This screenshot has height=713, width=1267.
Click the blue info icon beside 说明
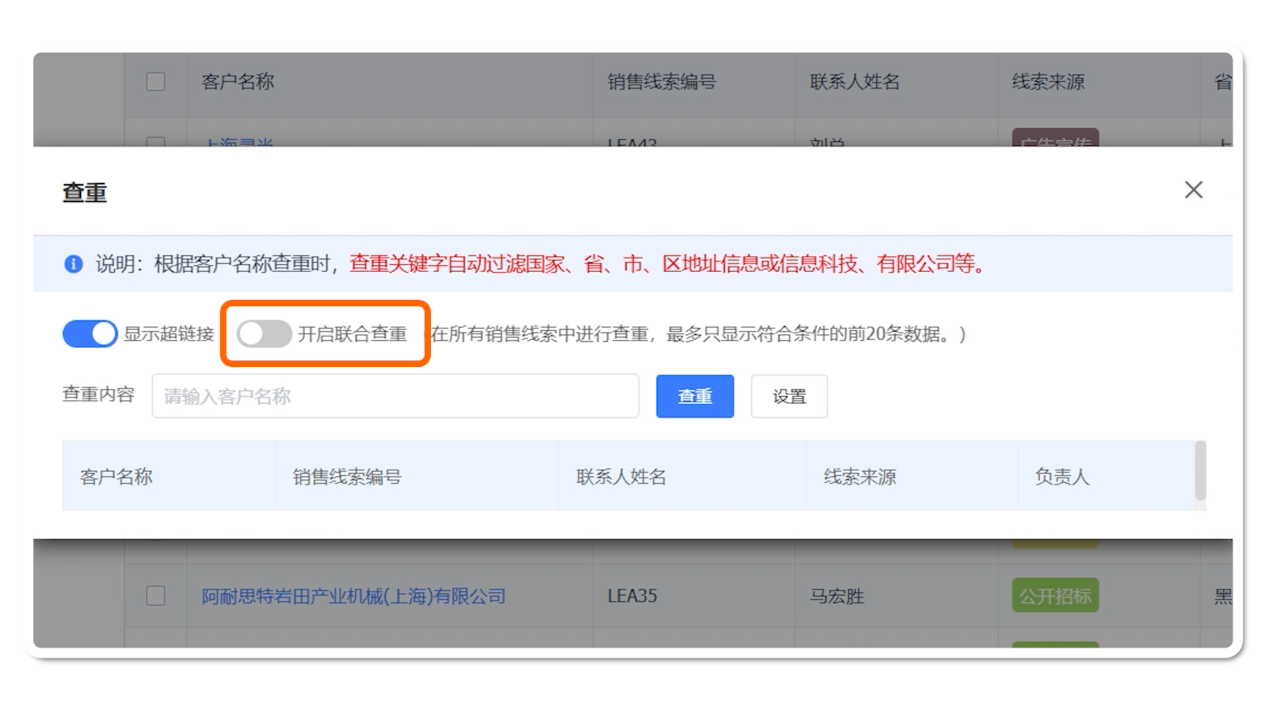pos(73,264)
